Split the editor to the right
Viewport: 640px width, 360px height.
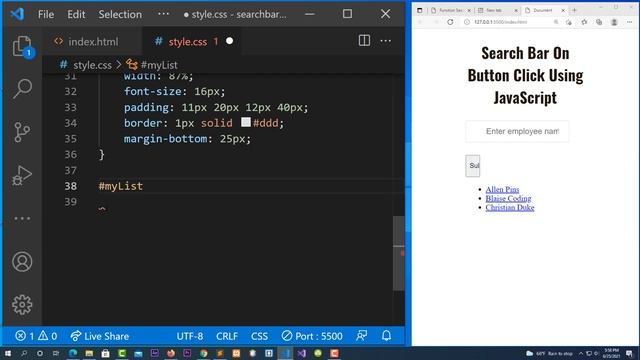(x=364, y=41)
